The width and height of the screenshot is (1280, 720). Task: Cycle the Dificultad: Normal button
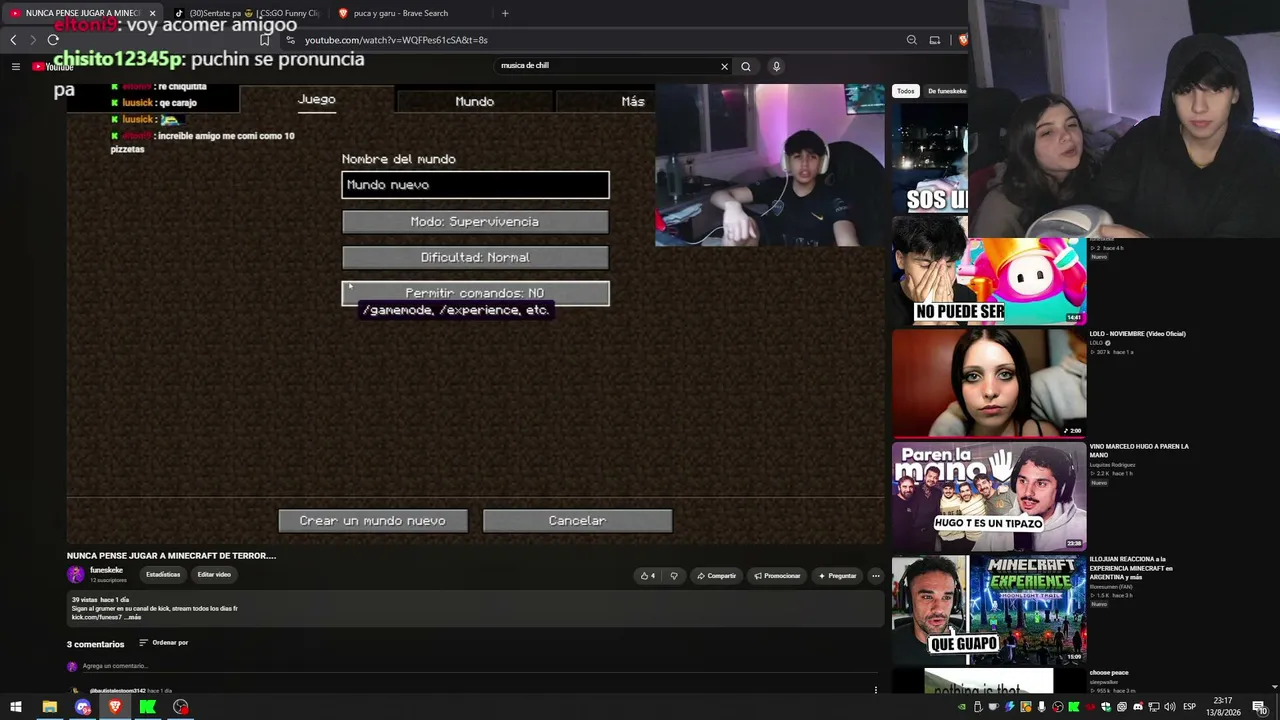click(475, 258)
